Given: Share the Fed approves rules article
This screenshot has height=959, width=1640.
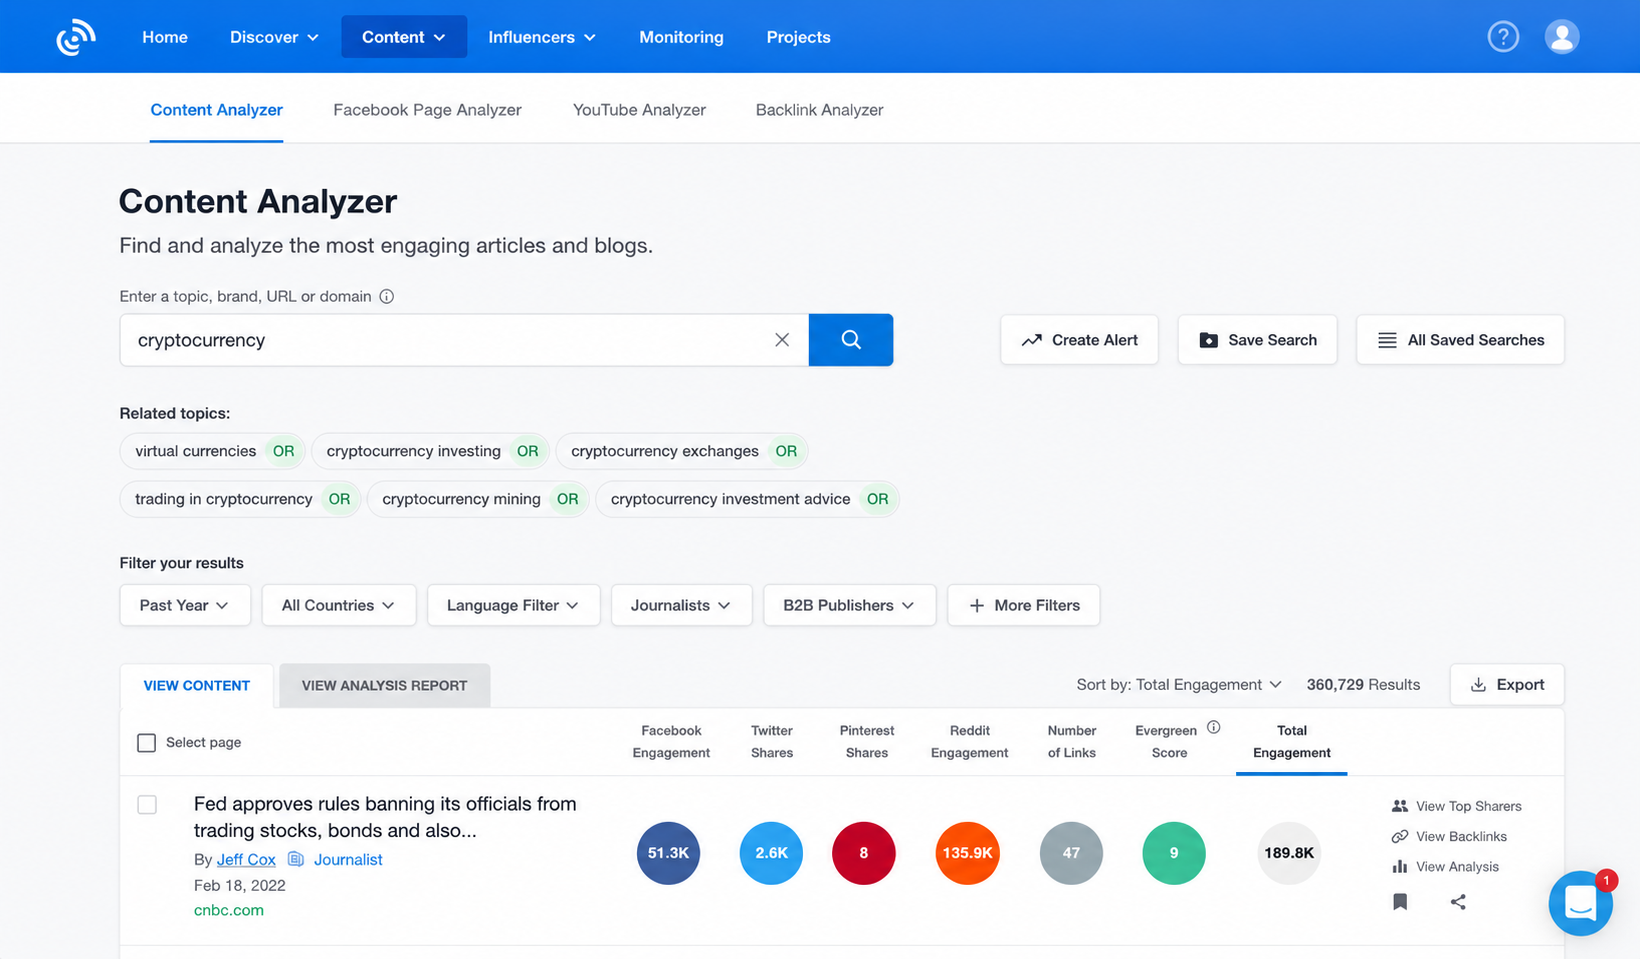Looking at the screenshot, I should click(x=1458, y=902).
